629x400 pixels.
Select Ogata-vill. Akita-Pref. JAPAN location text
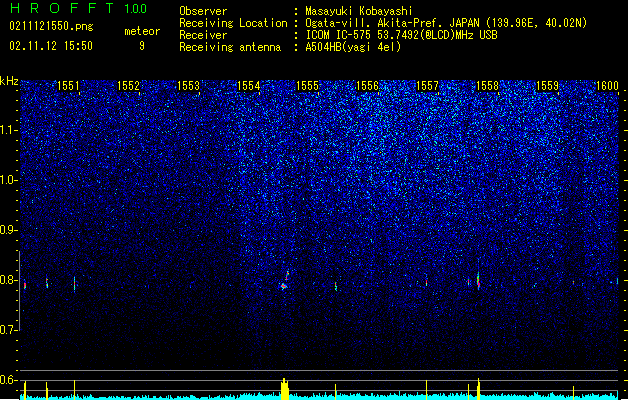tap(446, 23)
